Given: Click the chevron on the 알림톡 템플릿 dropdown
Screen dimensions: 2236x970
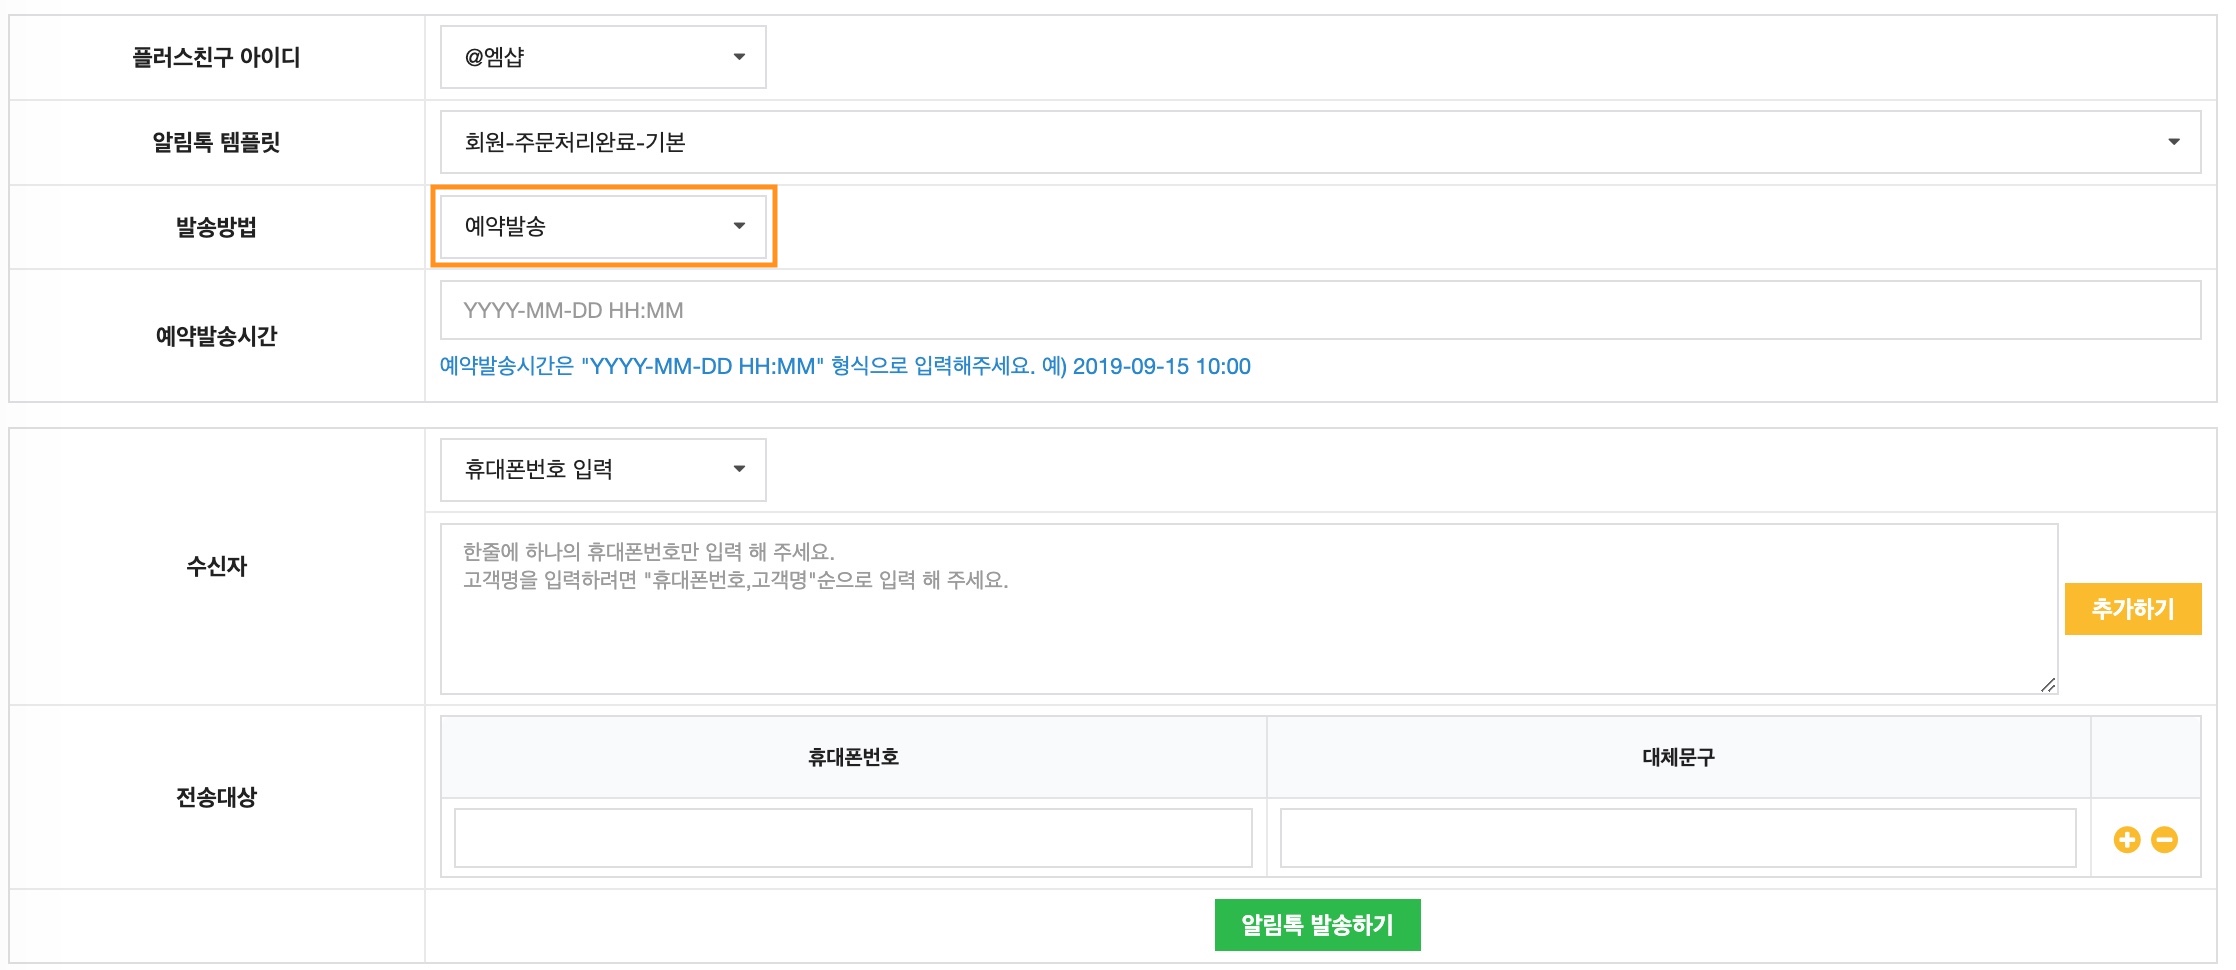Looking at the screenshot, I should click(2176, 142).
